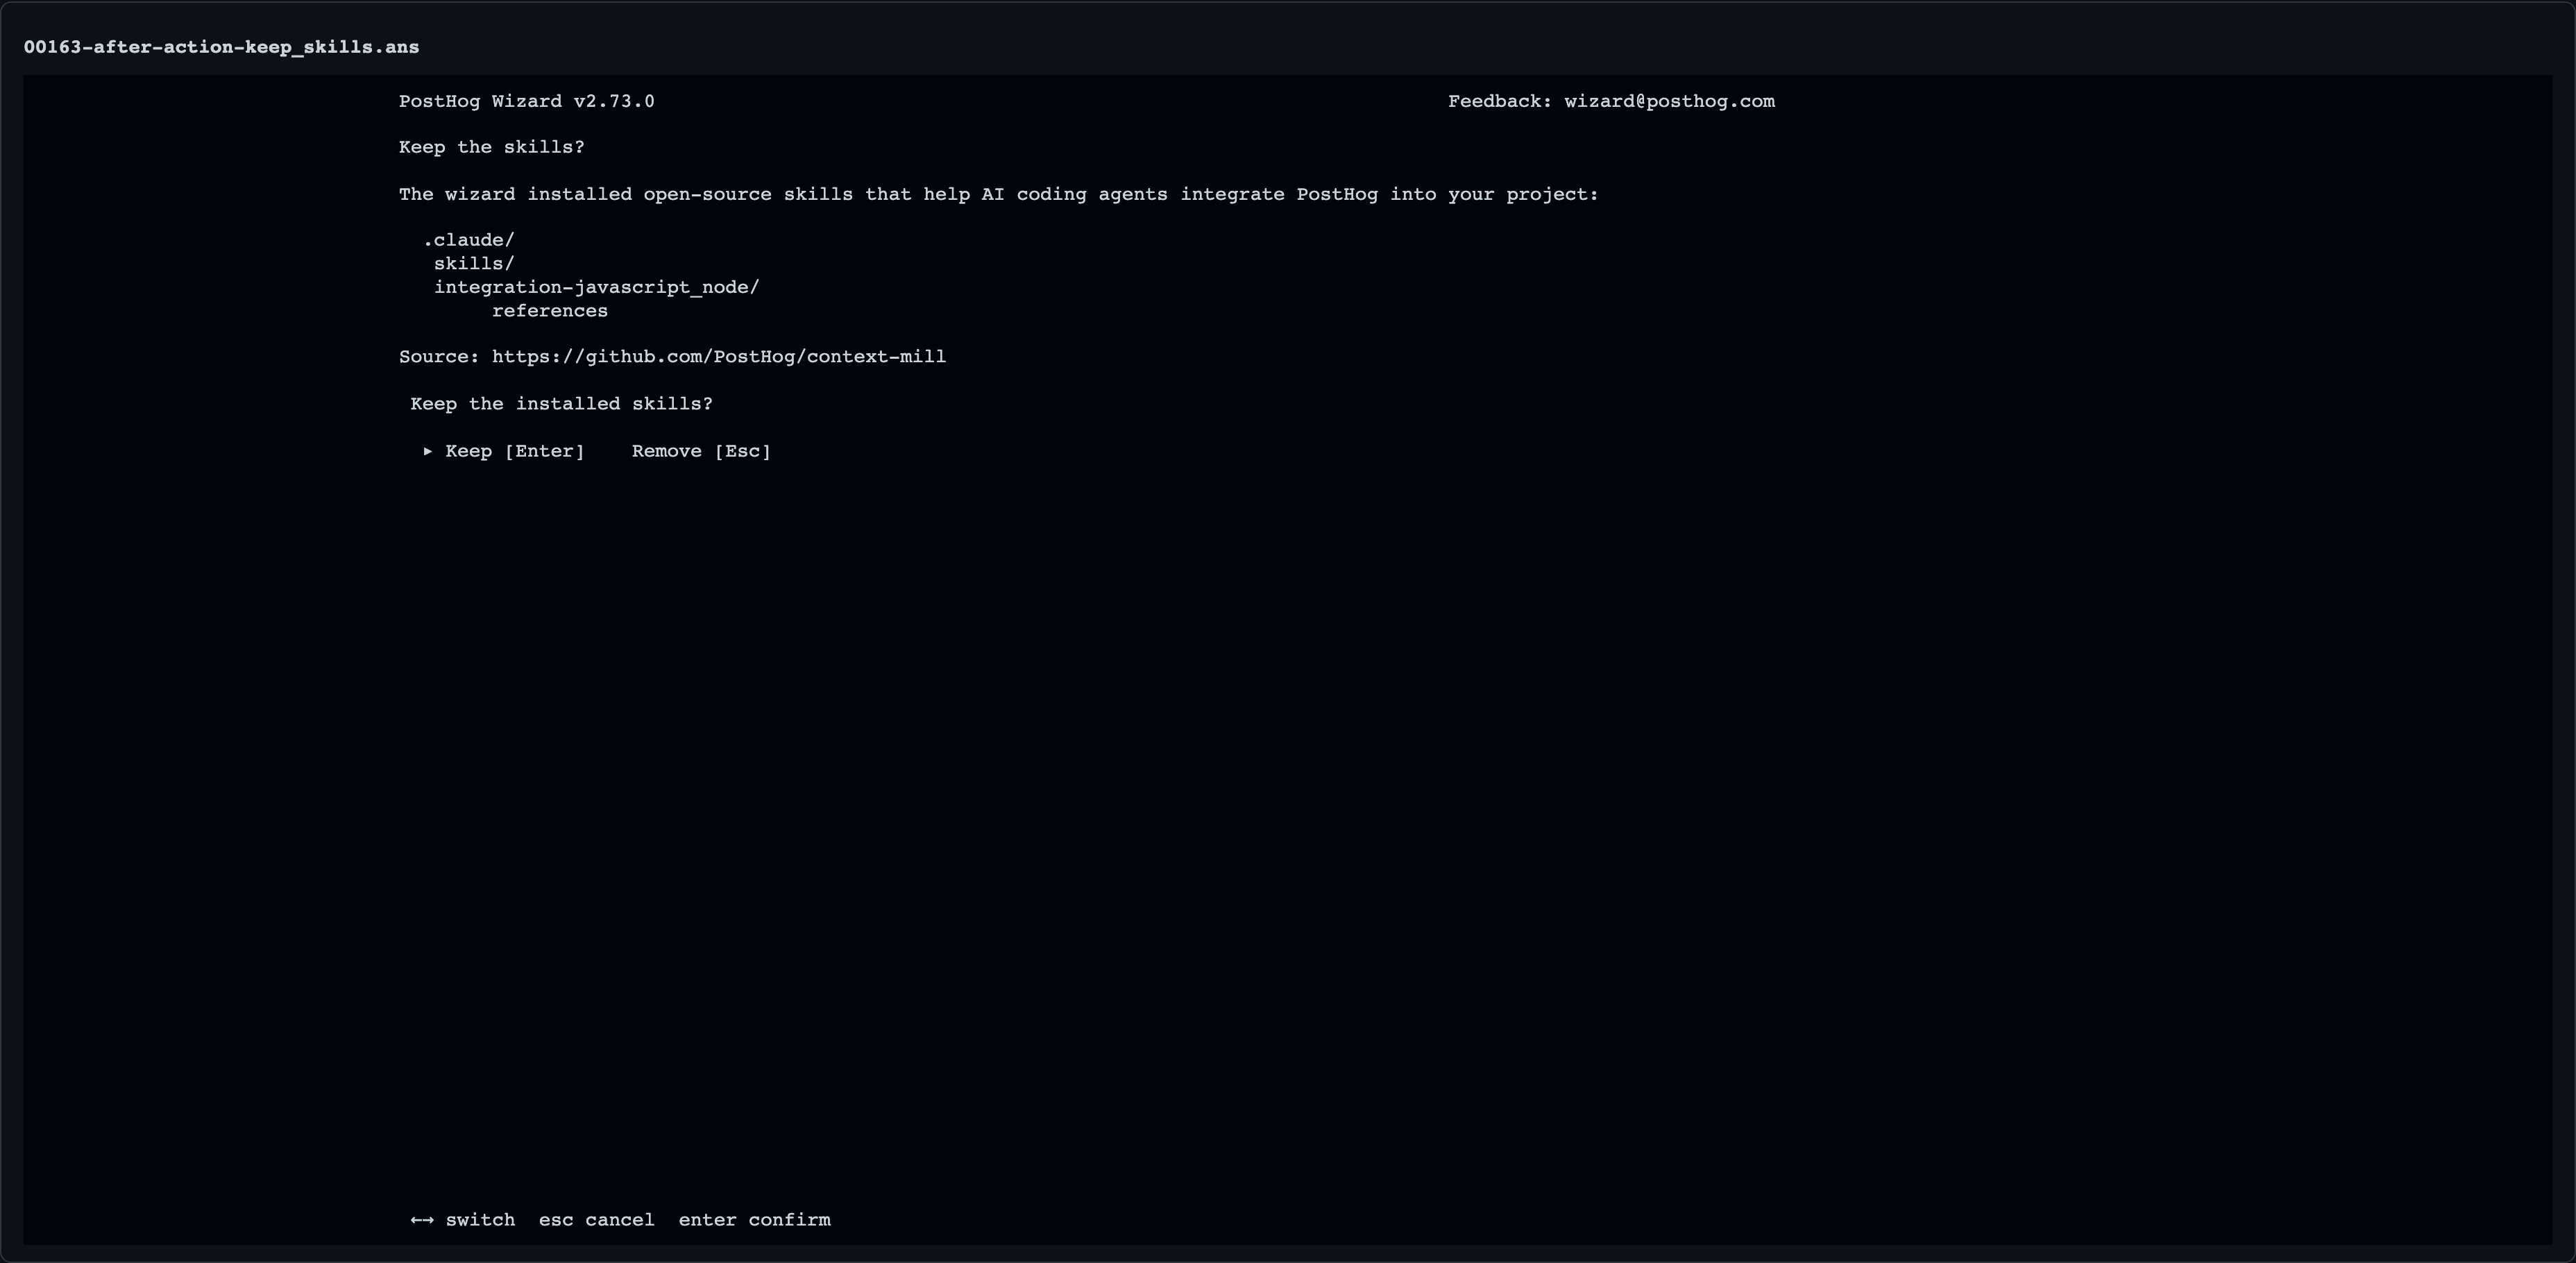Click the PostHog Wizard v2.73.0 title
Screen dimensions: 2576x1263
pyautogui.click(x=527, y=101)
